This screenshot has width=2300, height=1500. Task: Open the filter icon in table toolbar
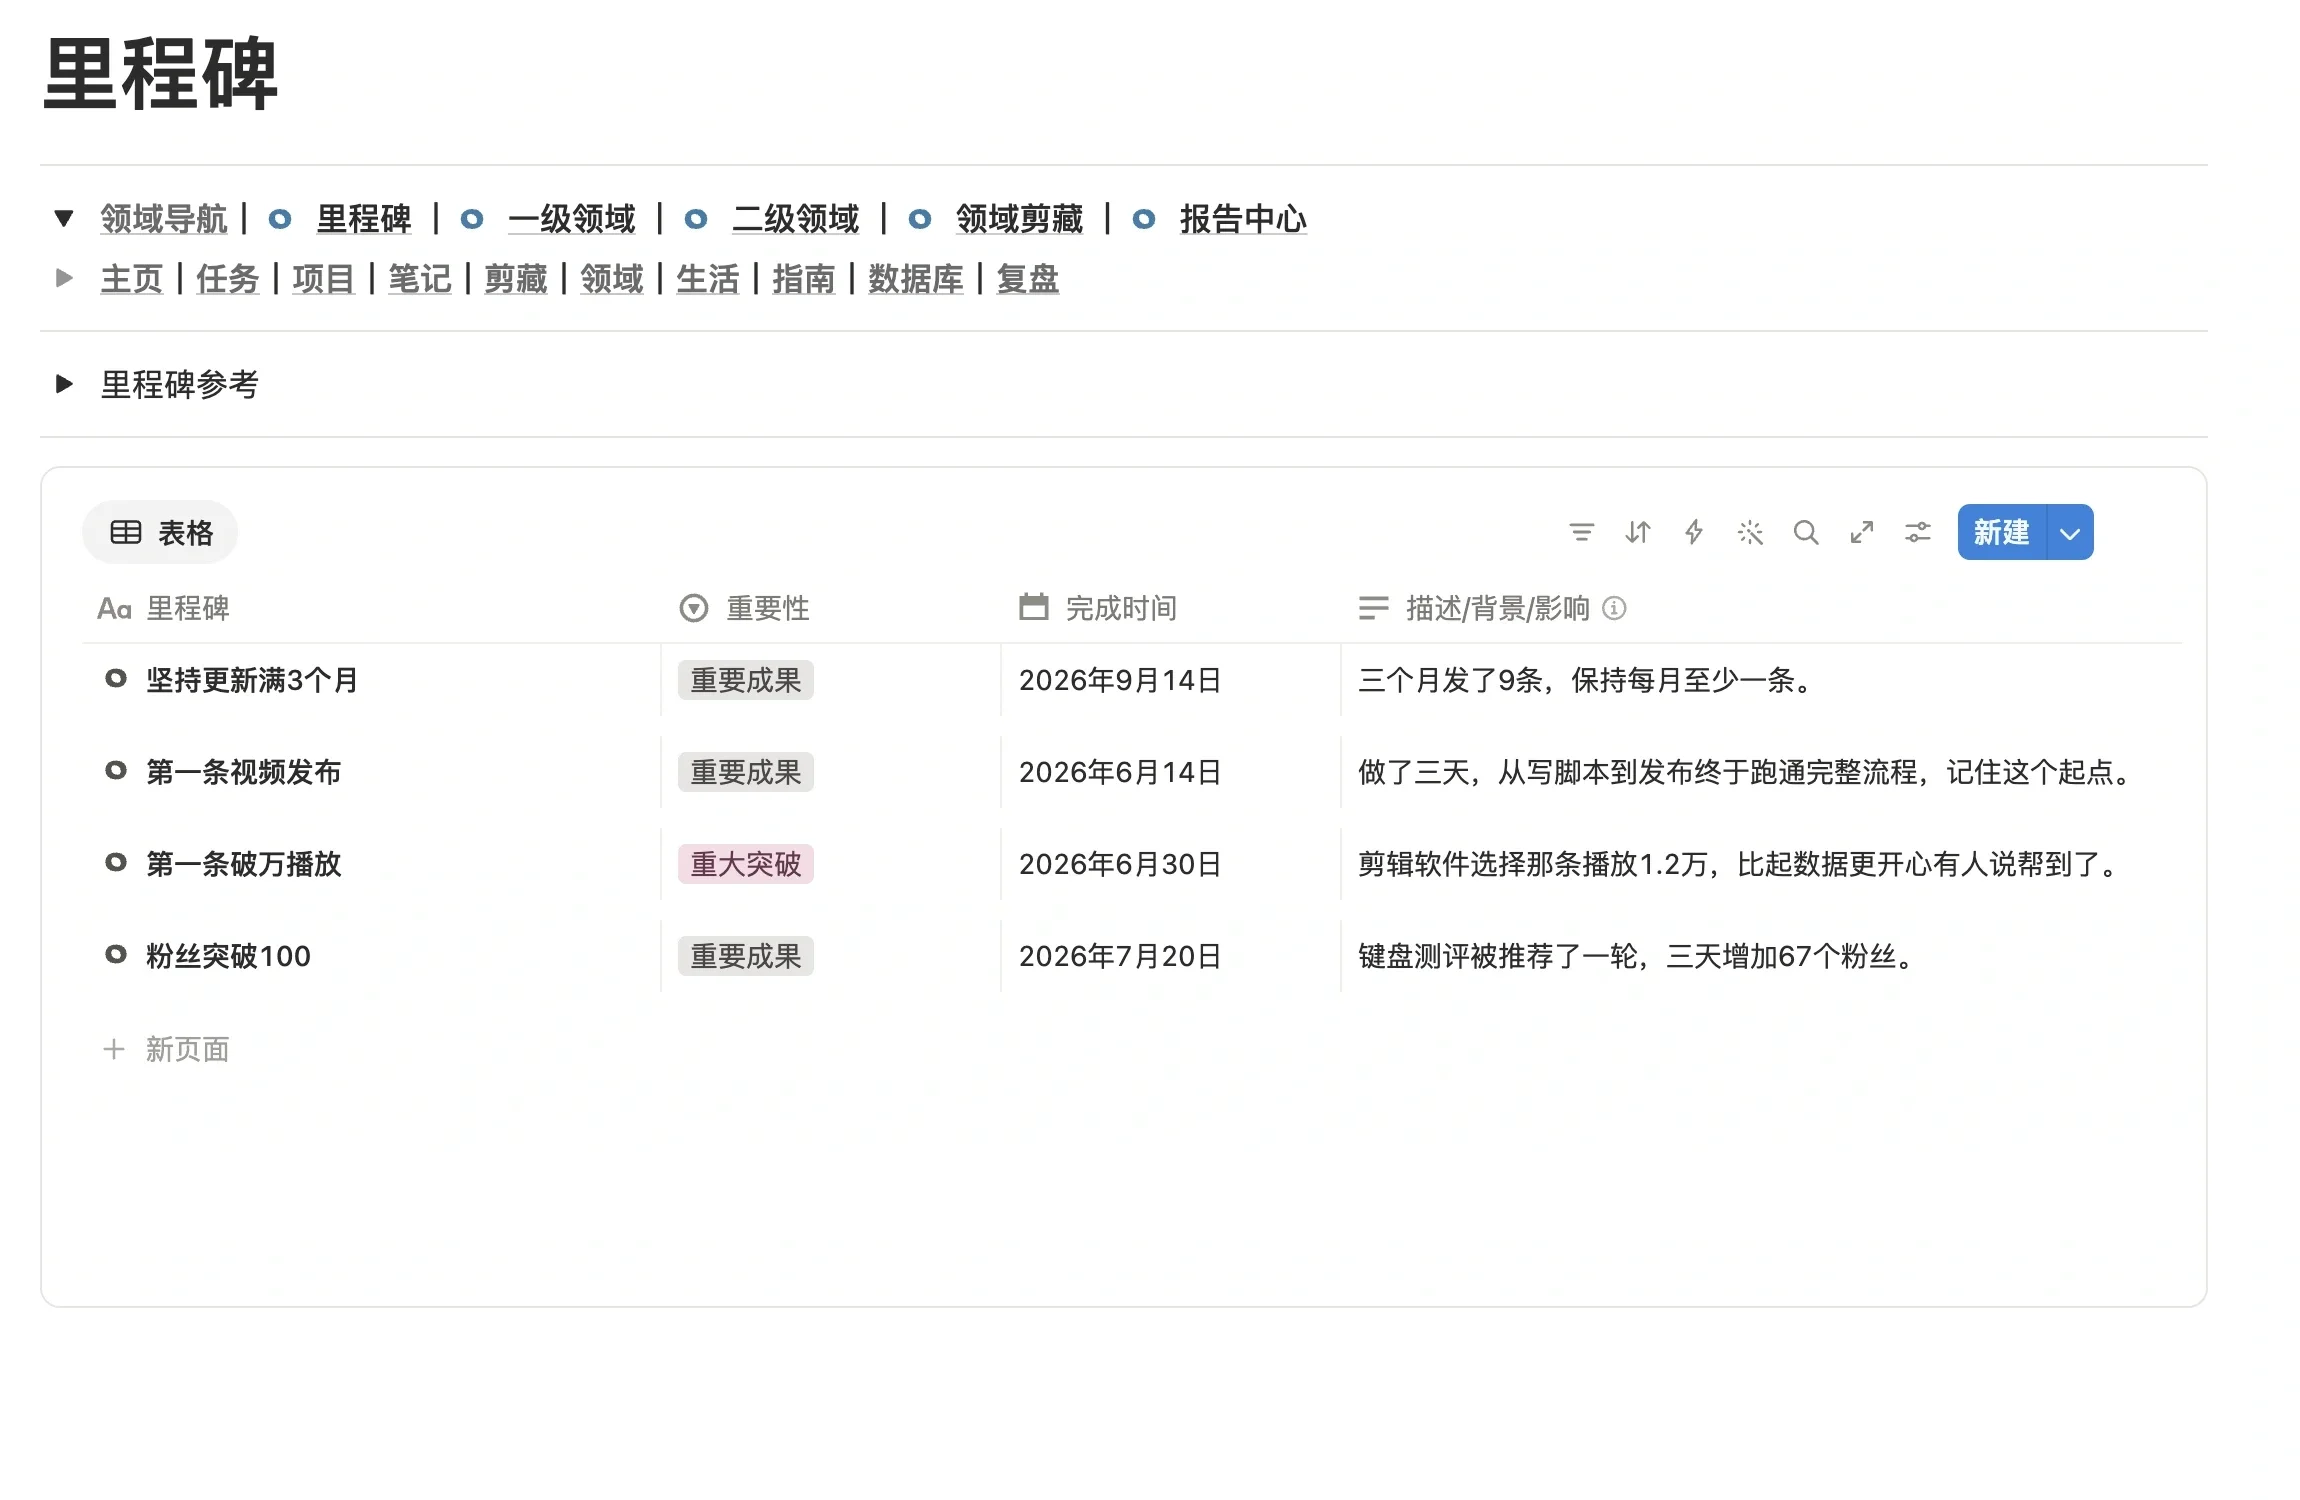(1581, 532)
